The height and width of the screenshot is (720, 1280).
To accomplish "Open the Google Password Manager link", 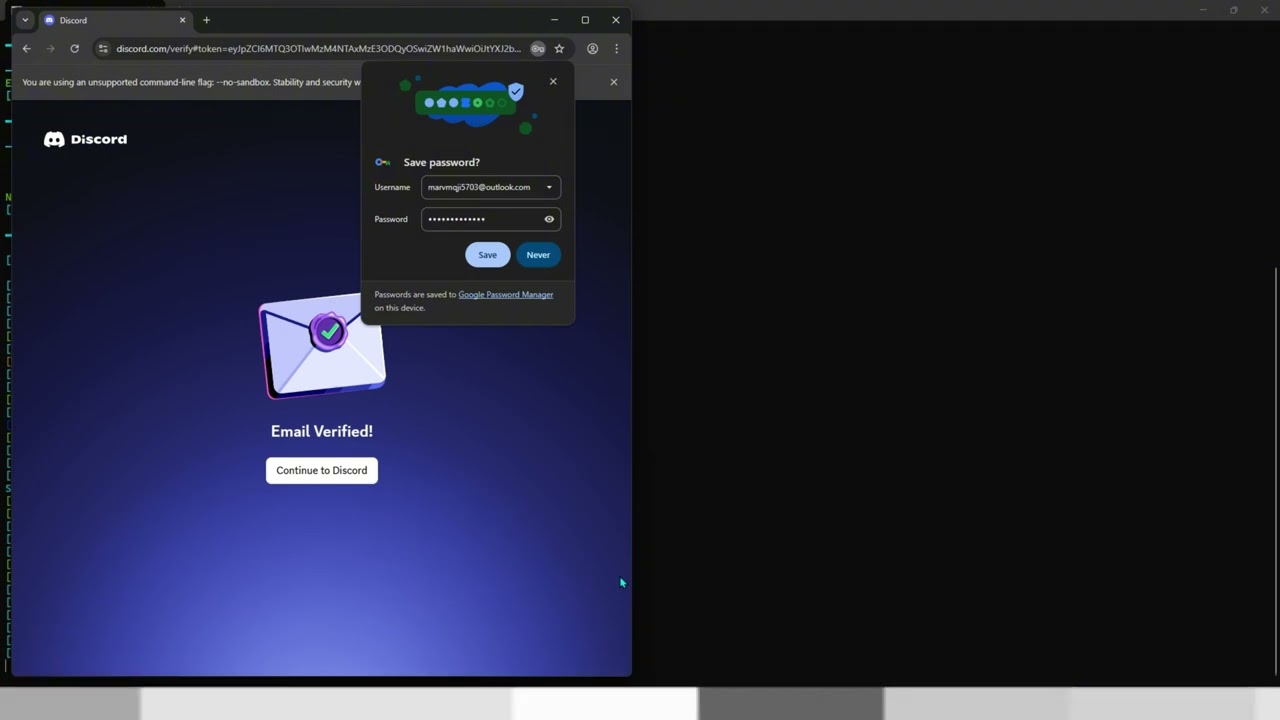I will point(505,295).
